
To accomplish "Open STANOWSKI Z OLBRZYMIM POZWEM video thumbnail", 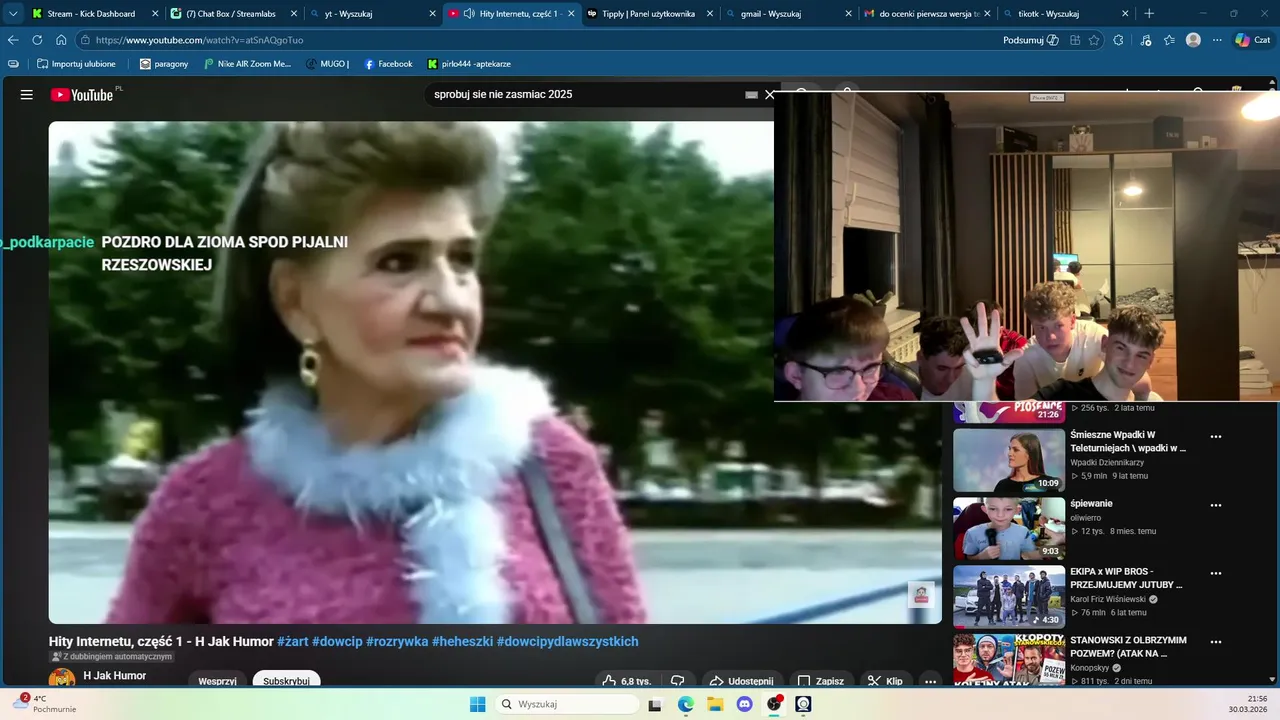I will click(x=1009, y=660).
